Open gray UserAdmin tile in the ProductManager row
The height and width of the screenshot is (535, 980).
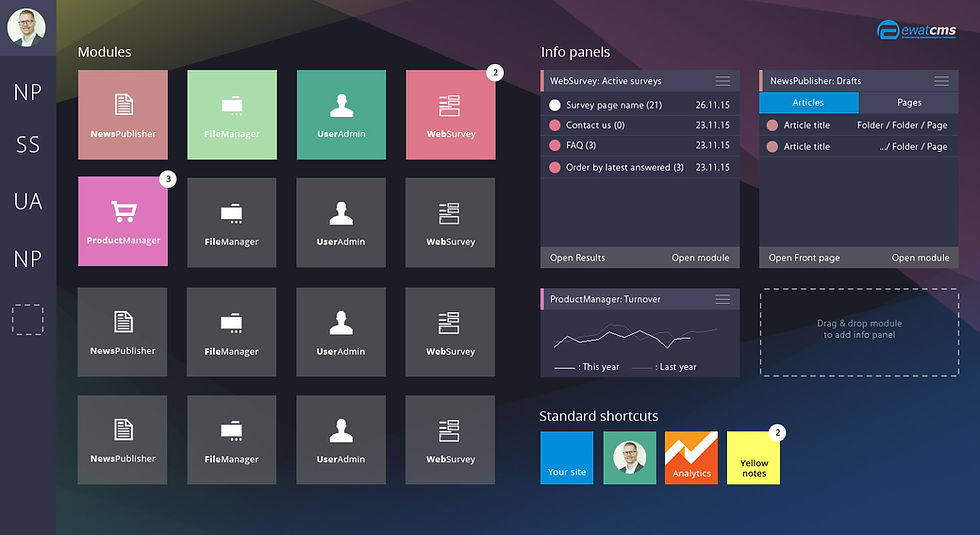(341, 222)
